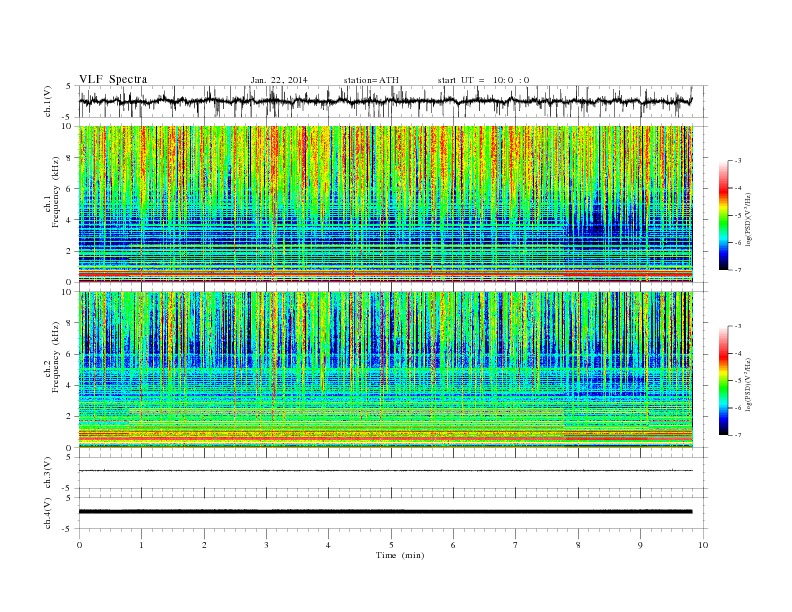The image size is (792, 612).
Task: Click the "-3" value on ch.1 colorbar
Action: point(738,161)
